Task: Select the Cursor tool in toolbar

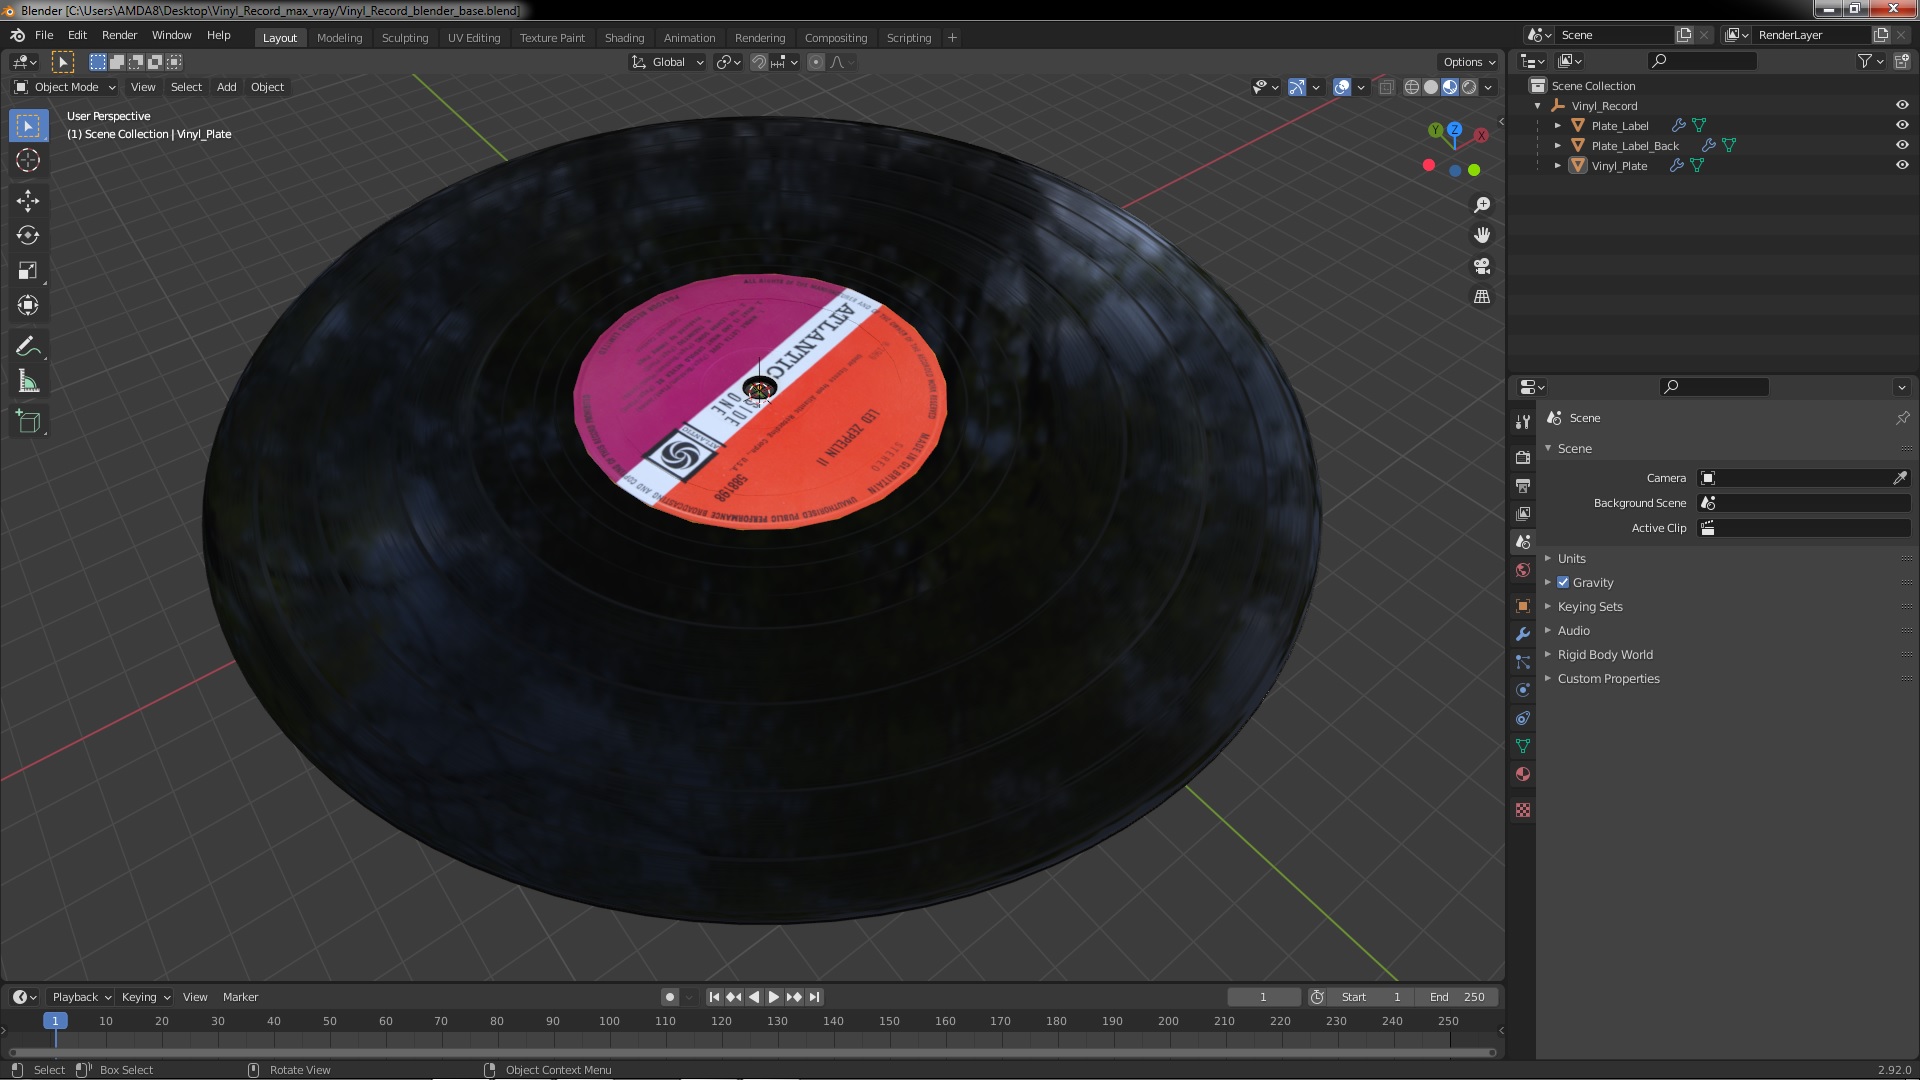Action: tap(28, 160)
